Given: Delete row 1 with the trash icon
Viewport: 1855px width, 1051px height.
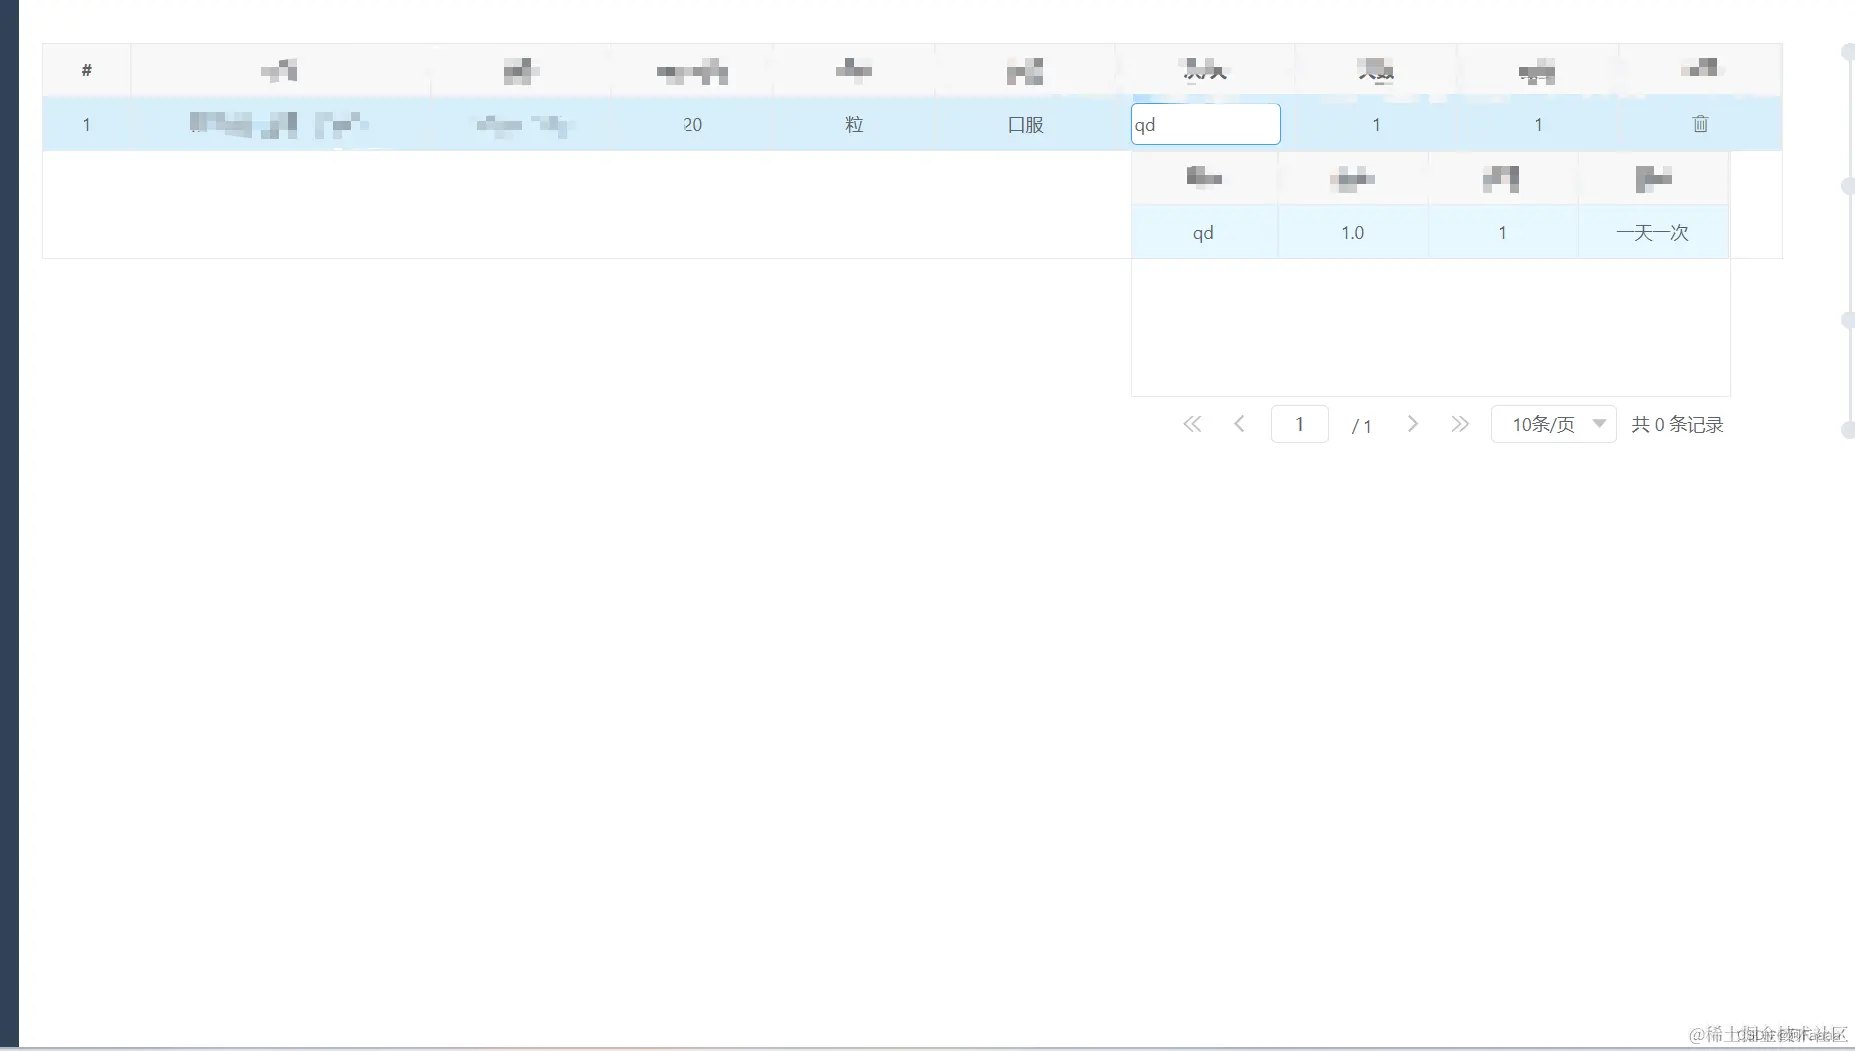Looking at the screenshot, I should [1700, 124].
